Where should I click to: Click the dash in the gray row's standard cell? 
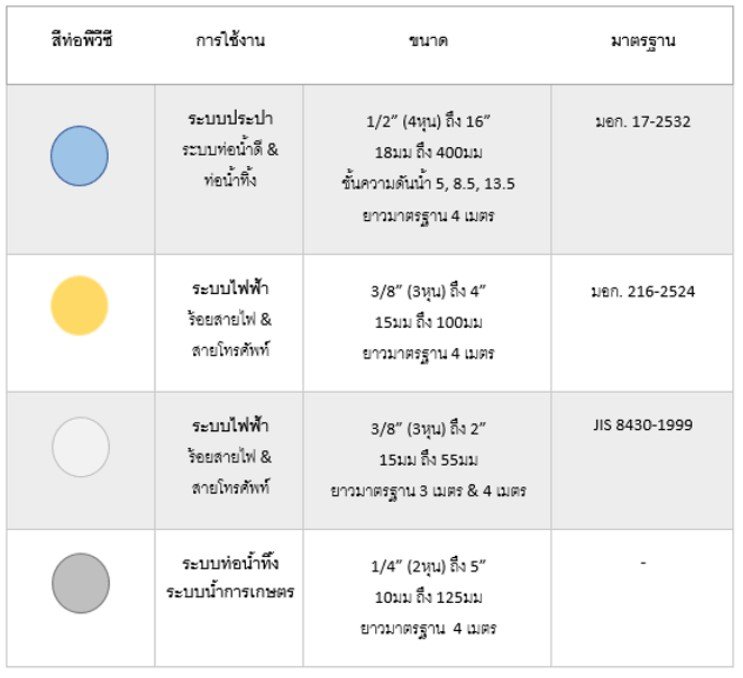[642, 563]
